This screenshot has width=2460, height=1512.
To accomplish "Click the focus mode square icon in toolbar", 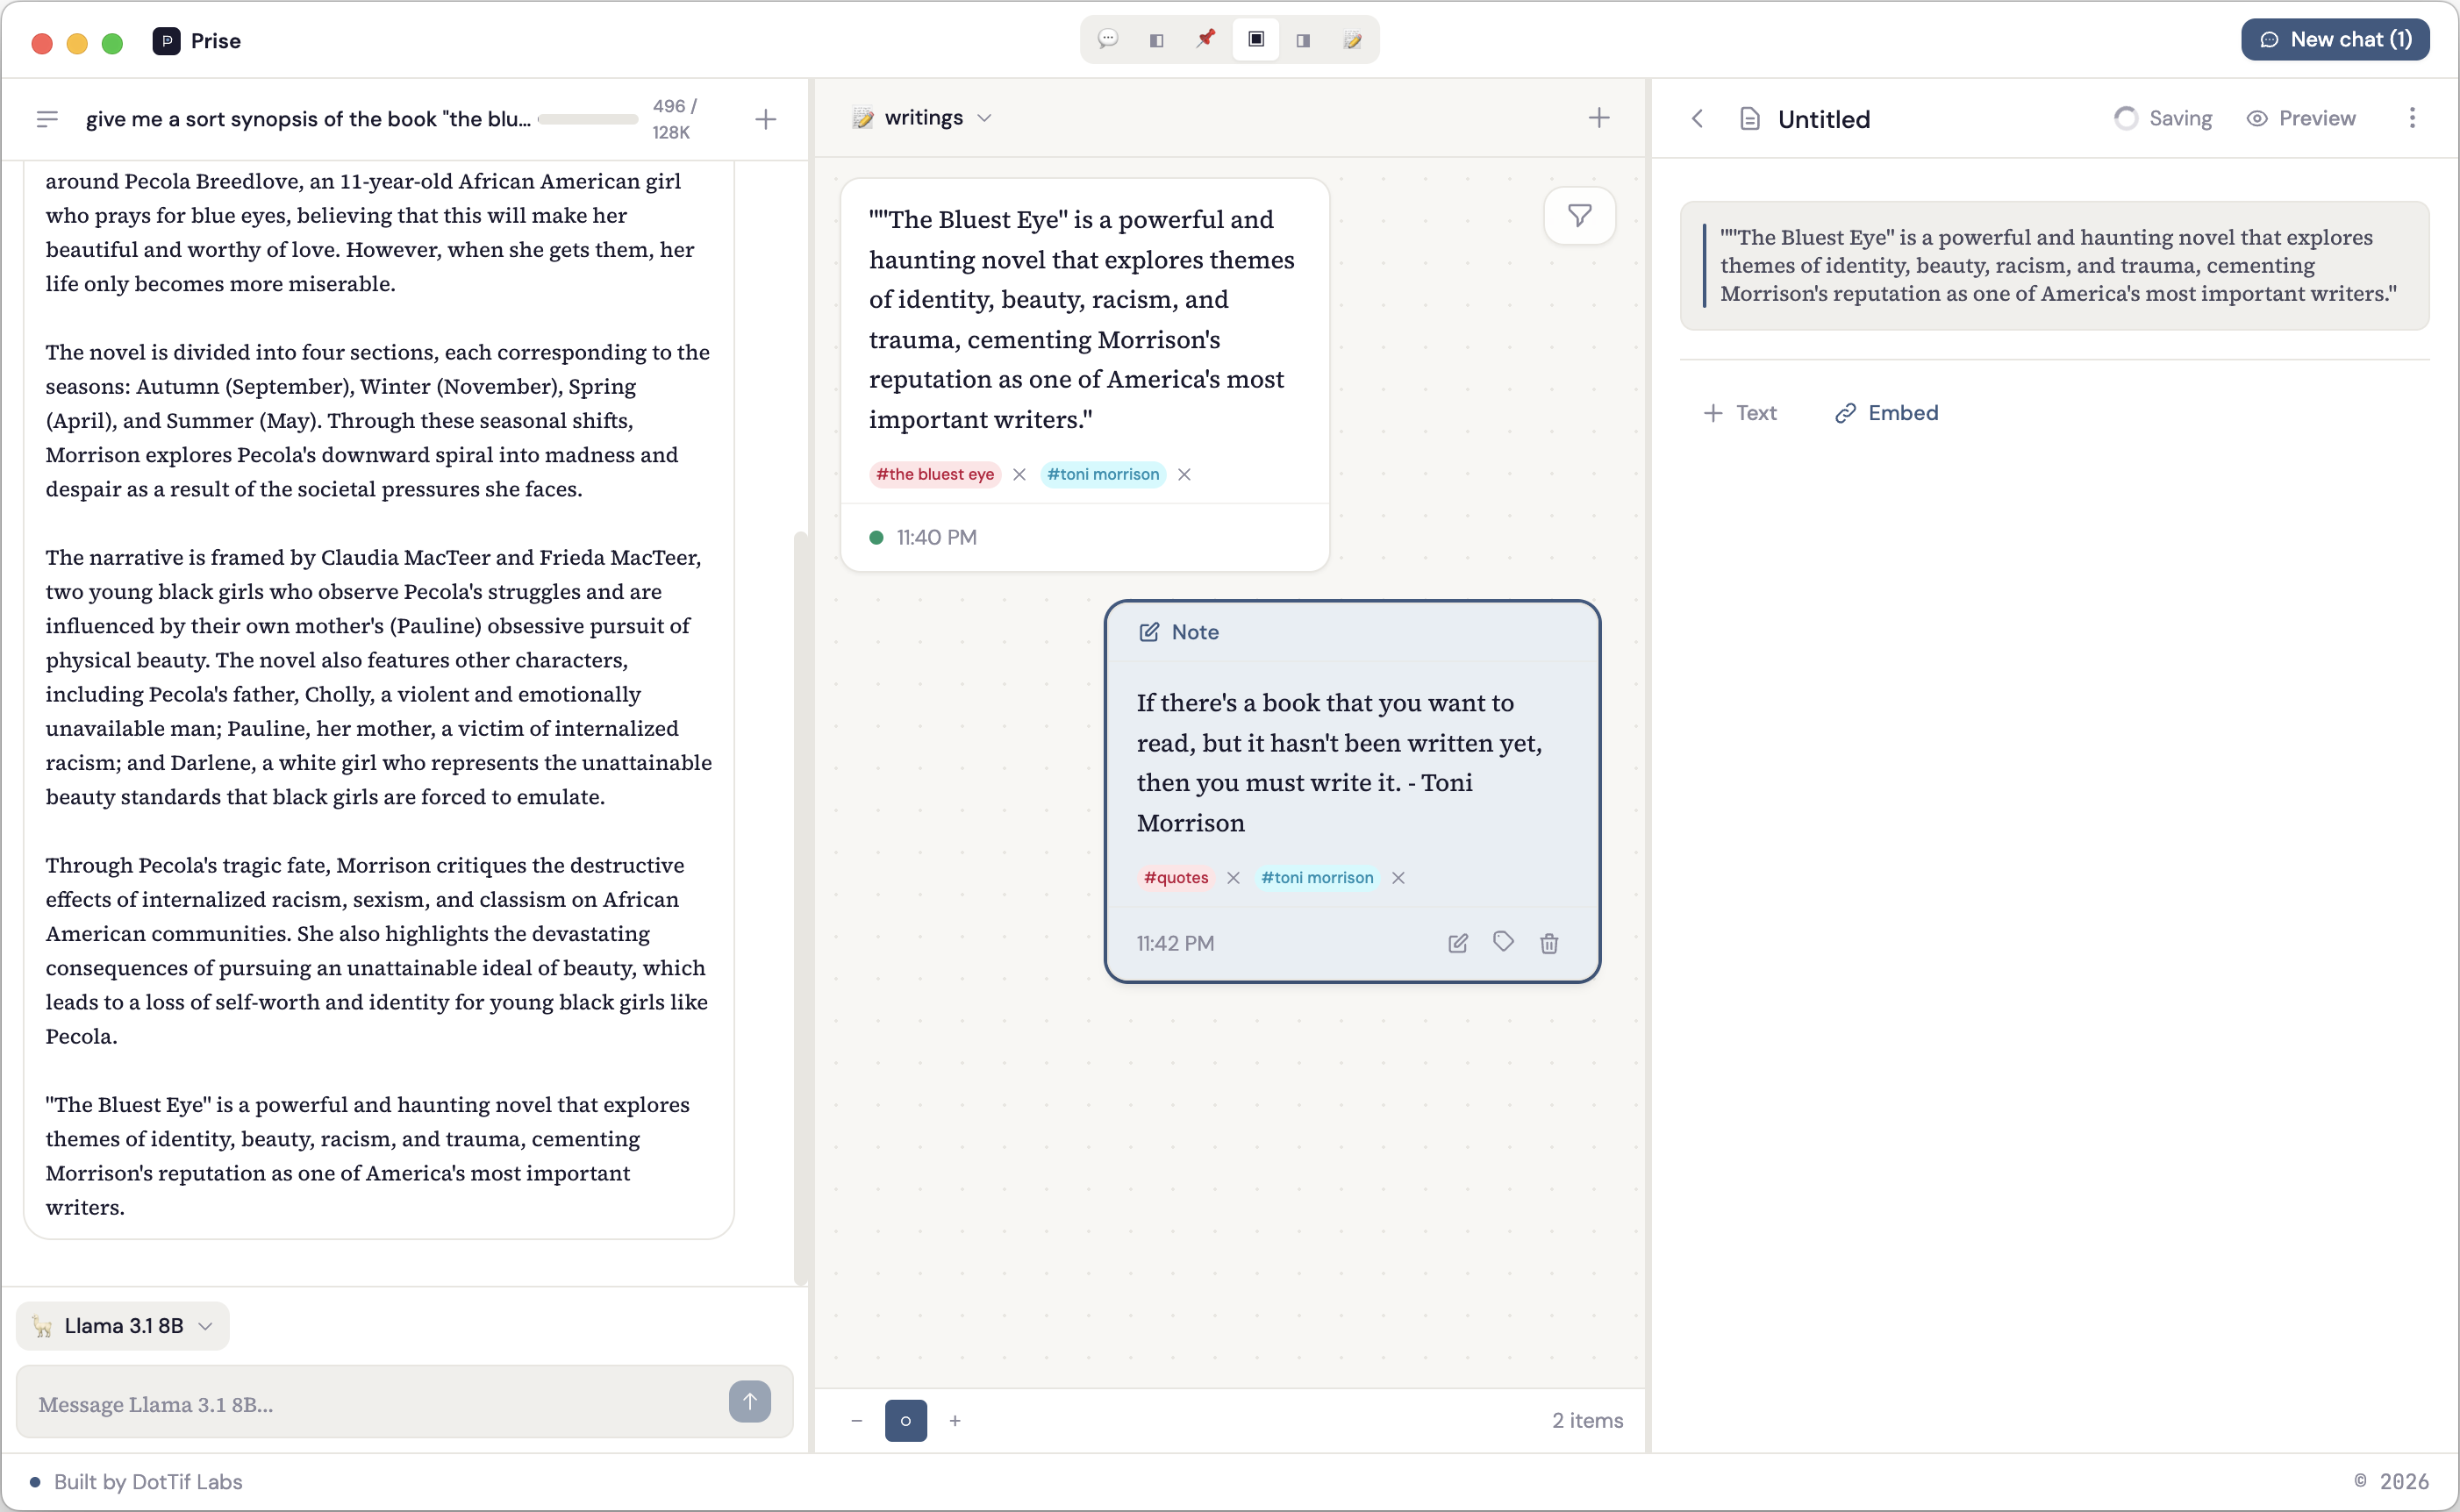I will [1255, 40].
